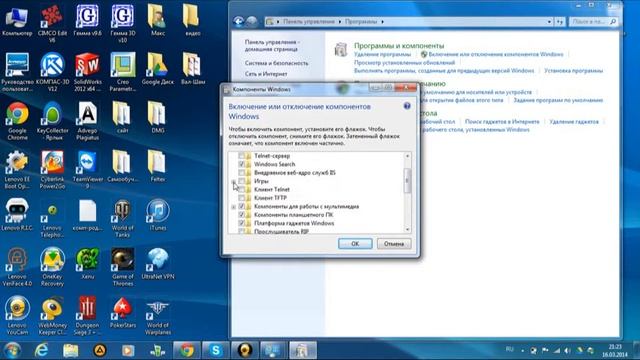Select the TeamViewer 9 desktop icon
The image size is (640, 360).
point(87,170)
